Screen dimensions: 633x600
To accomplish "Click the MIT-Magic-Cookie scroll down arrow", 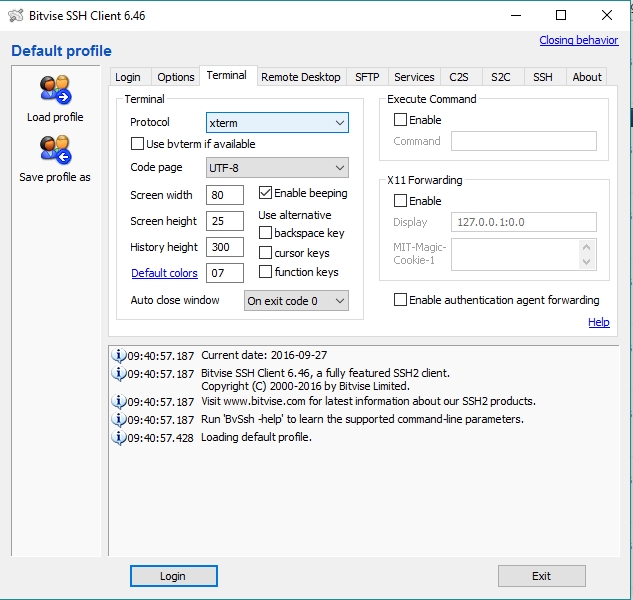I will point(587,262).
